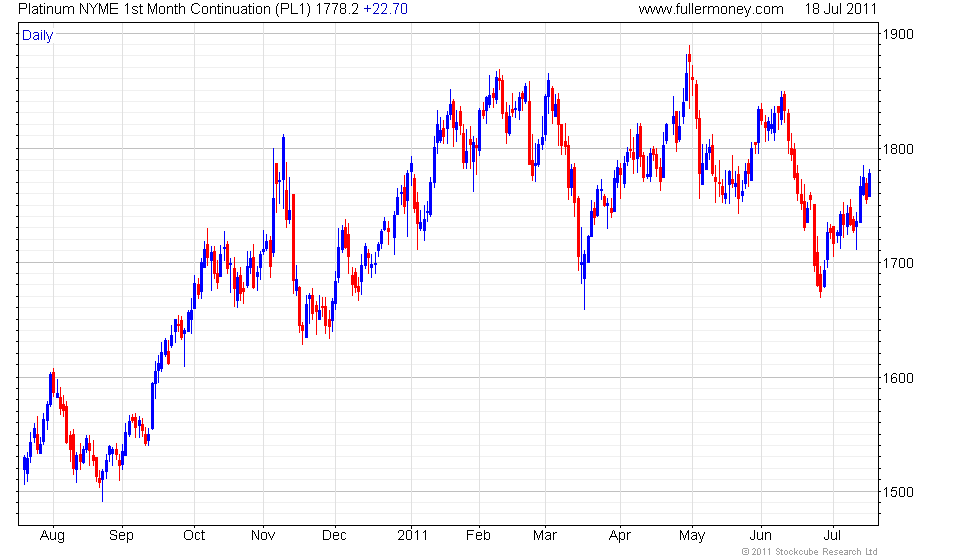The image size is (960, 560).
Task: Click the chart title 'Platinum NYME 1st Month Continuation (PL1)'
Action: coord(165,9)
